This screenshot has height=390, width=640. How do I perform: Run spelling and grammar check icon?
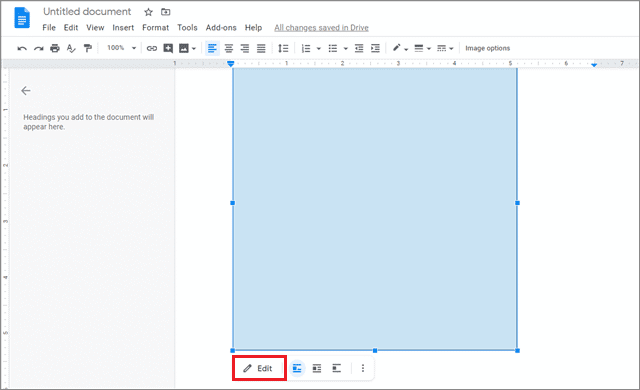click(x=71, y=49)
